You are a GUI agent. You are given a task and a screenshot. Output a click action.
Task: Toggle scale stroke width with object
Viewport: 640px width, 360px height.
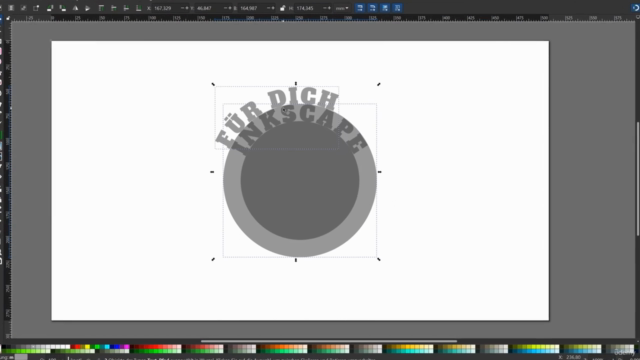[x=360, y=8]
